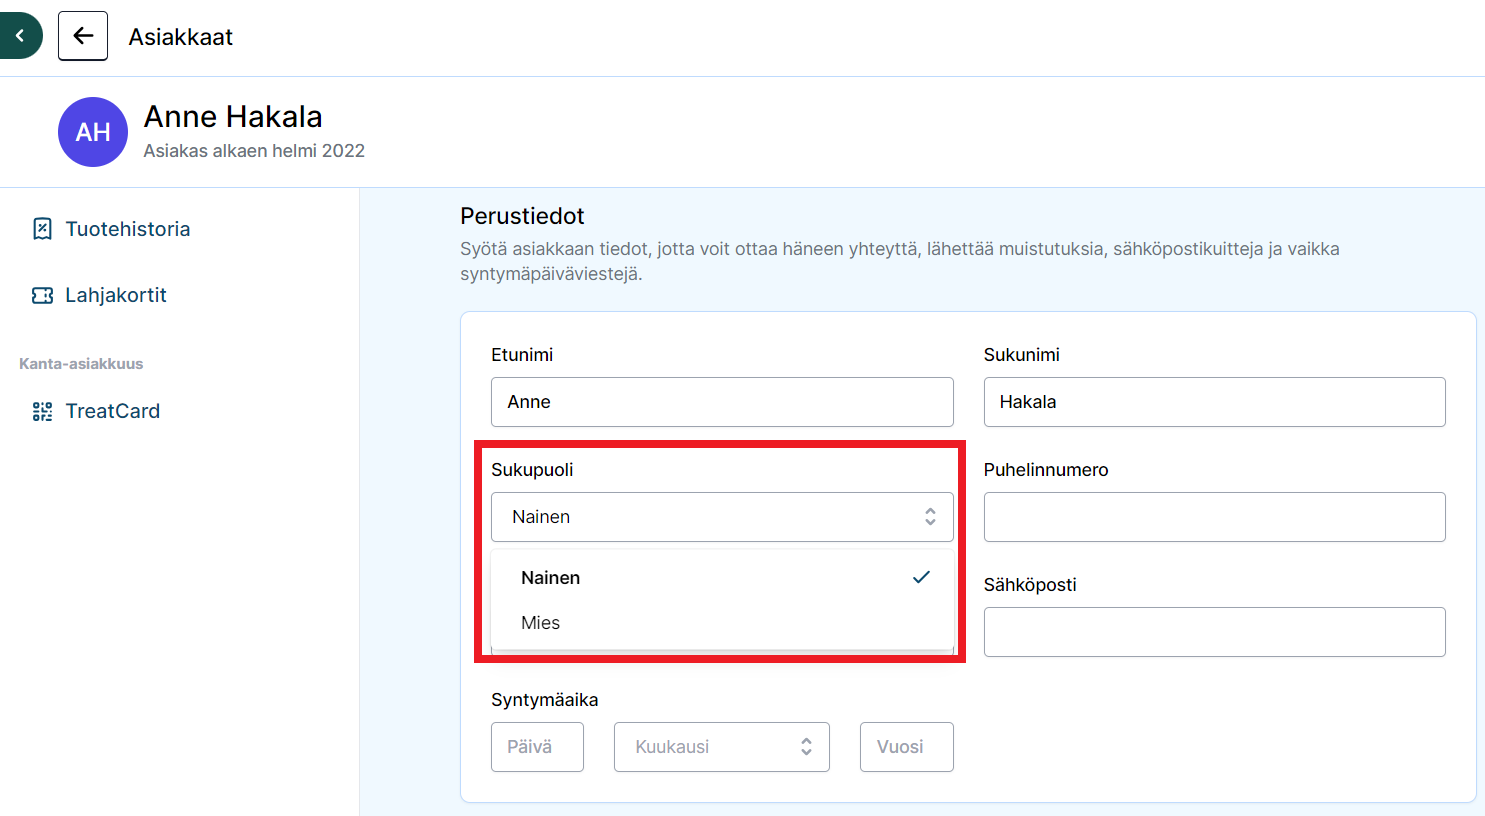Click the Syntymäaika field label

point(544,700)
